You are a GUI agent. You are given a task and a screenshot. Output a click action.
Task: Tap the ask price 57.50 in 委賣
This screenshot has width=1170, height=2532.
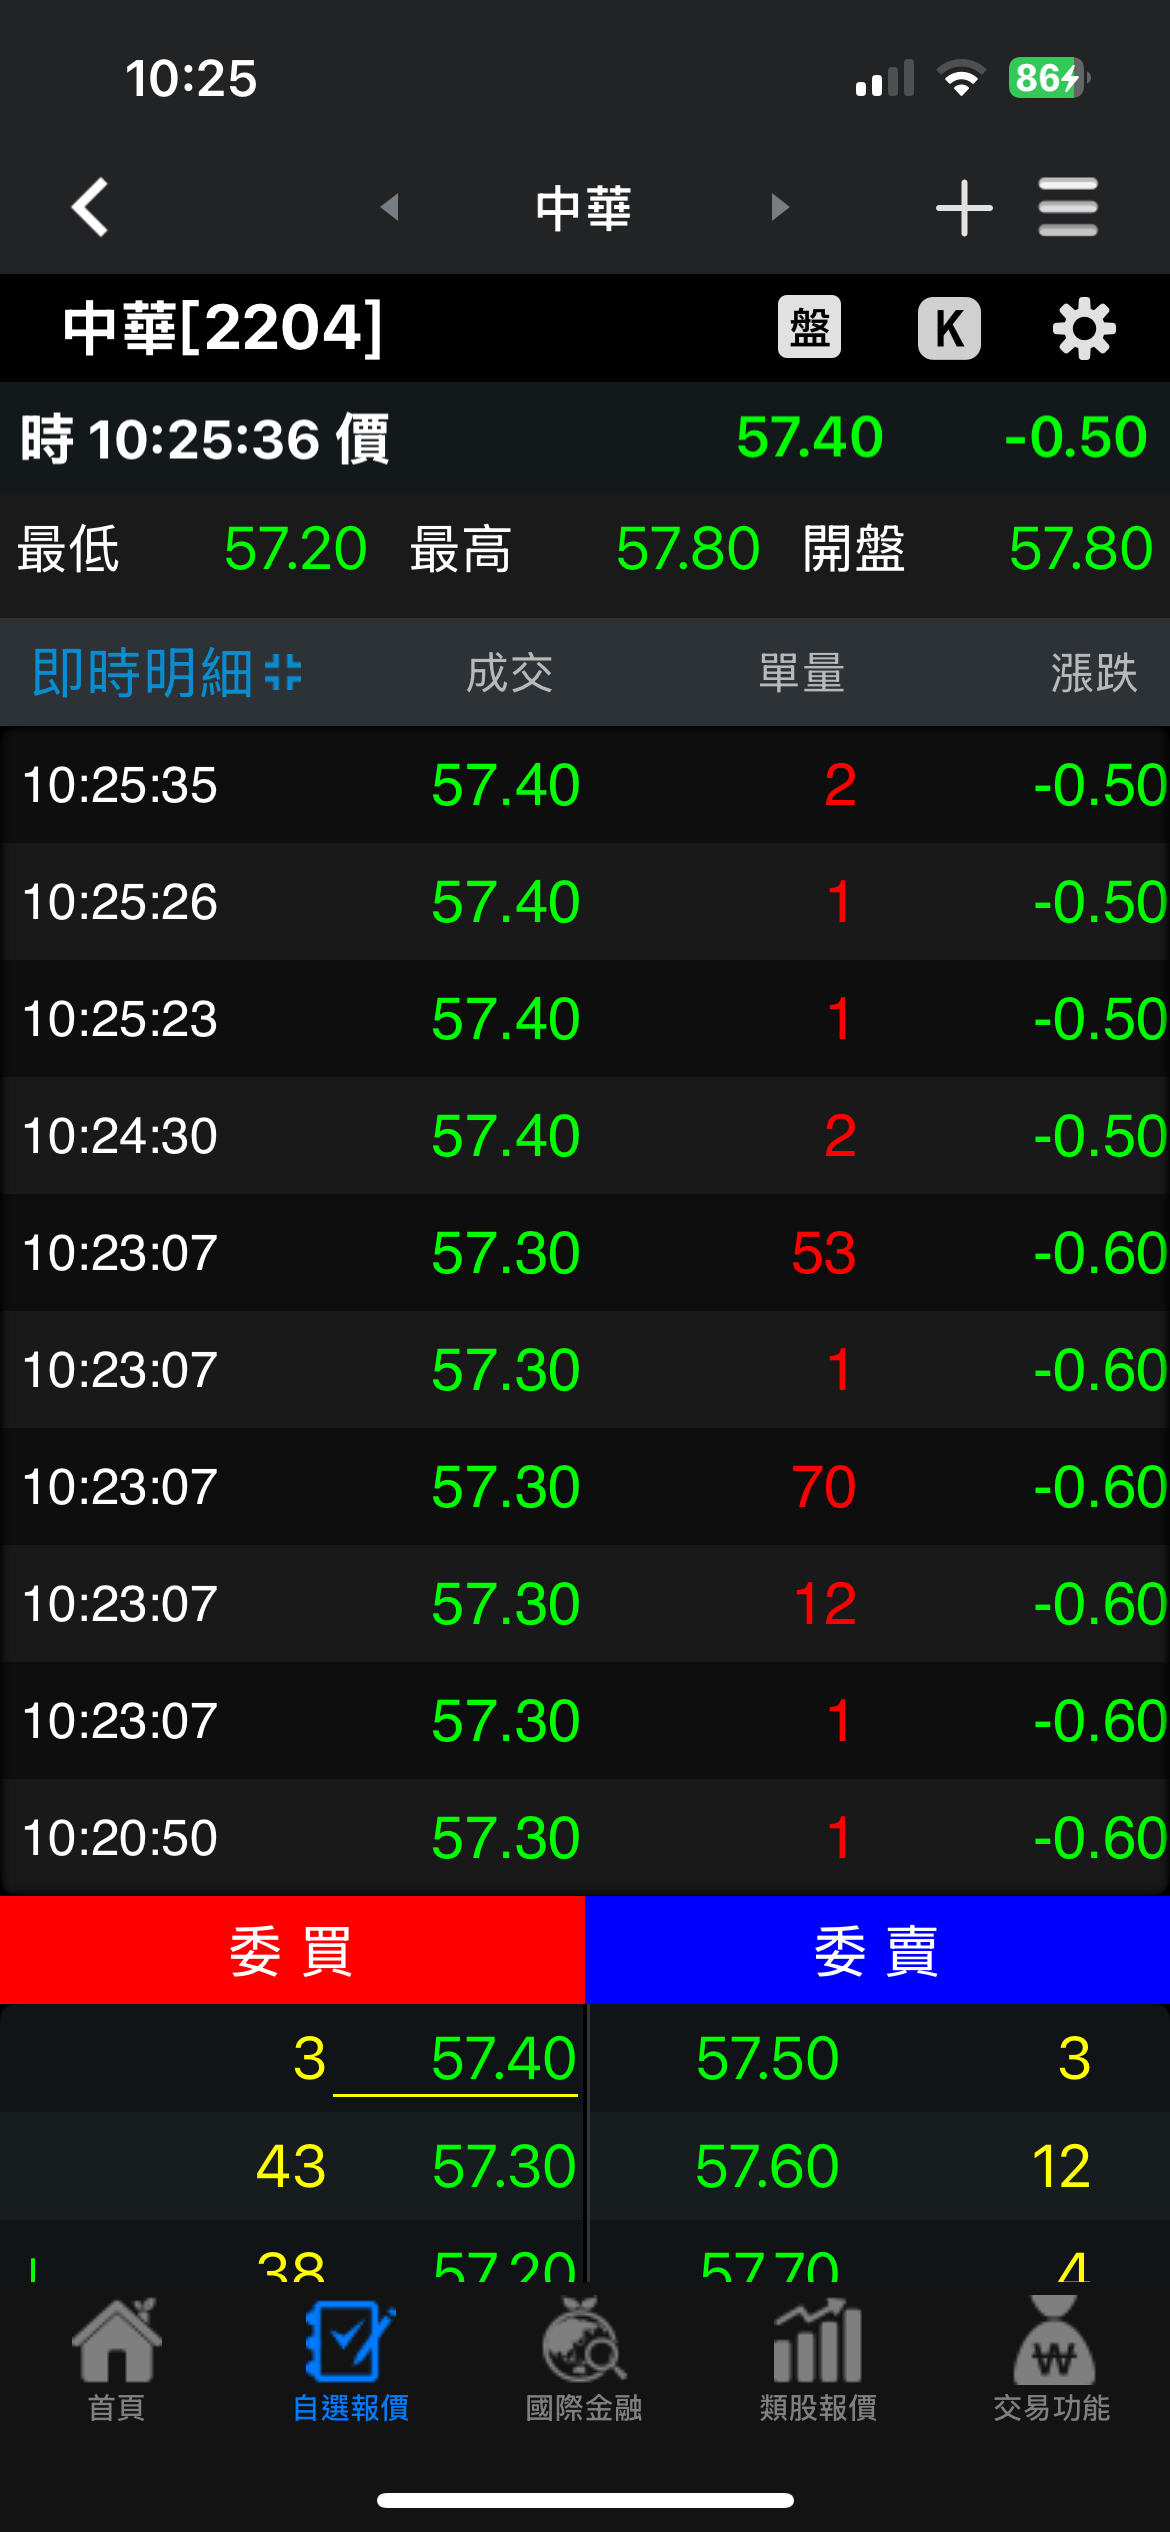pos(767,2059)
